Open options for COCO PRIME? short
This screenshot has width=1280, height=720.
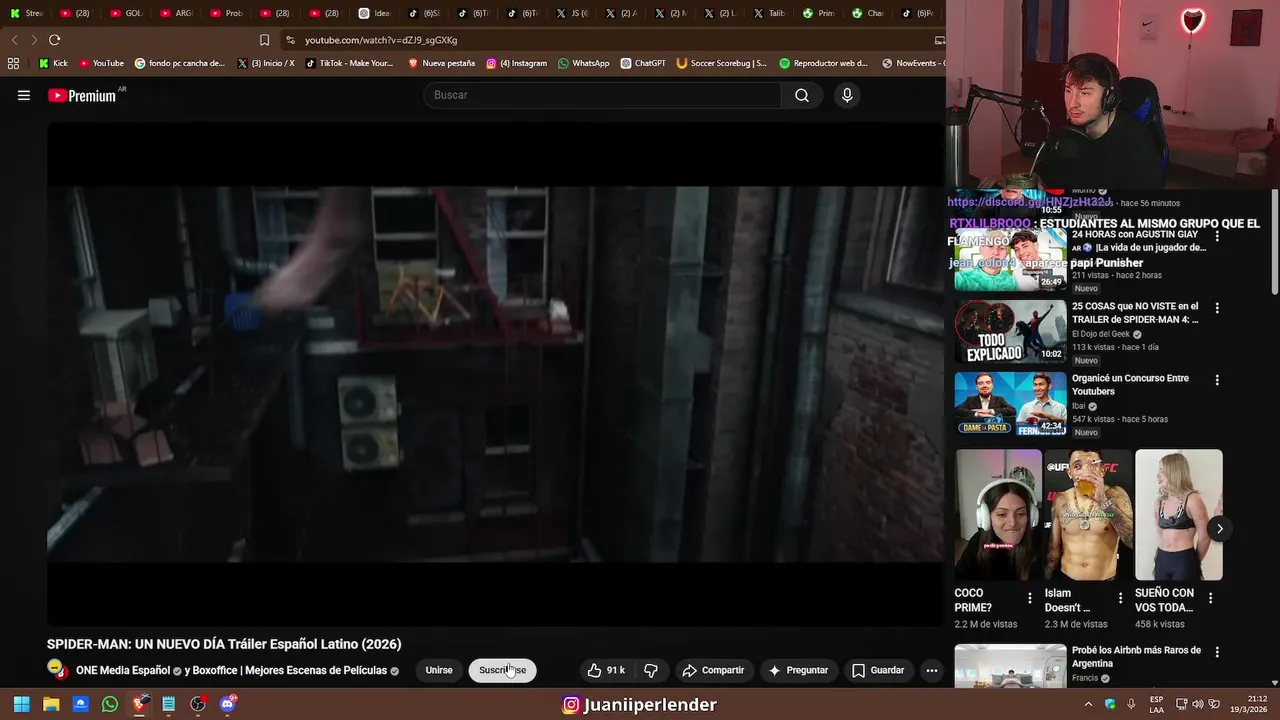1030,598
